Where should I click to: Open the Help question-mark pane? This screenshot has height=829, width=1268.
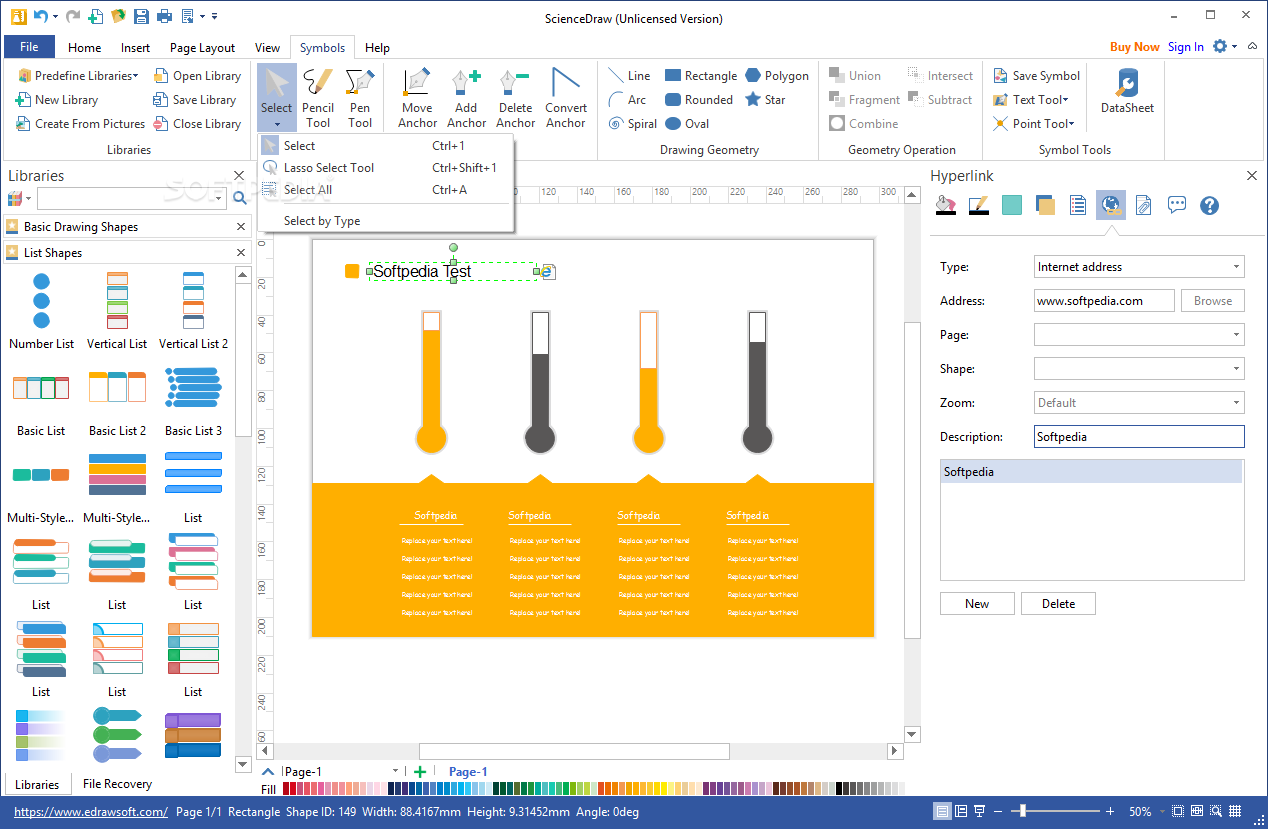pyautogui.click(x=1209, y=205)
